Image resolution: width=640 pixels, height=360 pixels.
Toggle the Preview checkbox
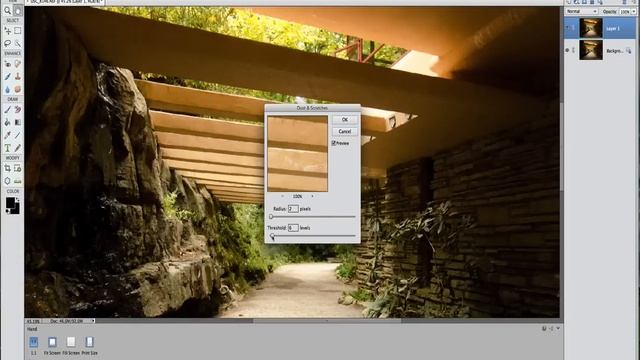tap(334, 143)
